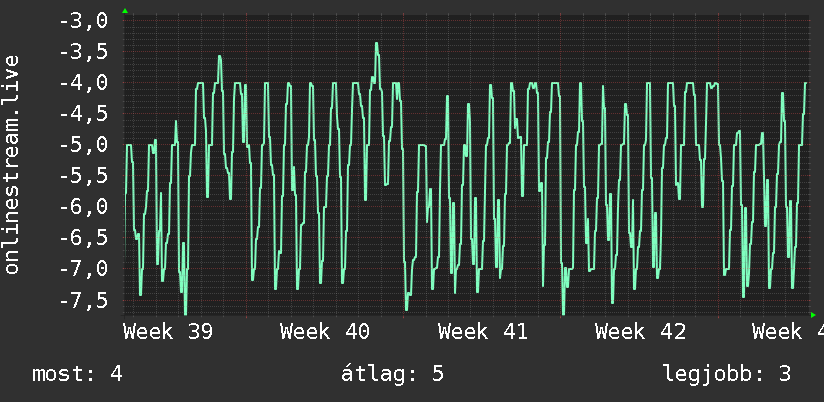This screenshot has height=402, width=824.
Task: Select the '-7,5' y-axis value
Action: tap(83, 300)
